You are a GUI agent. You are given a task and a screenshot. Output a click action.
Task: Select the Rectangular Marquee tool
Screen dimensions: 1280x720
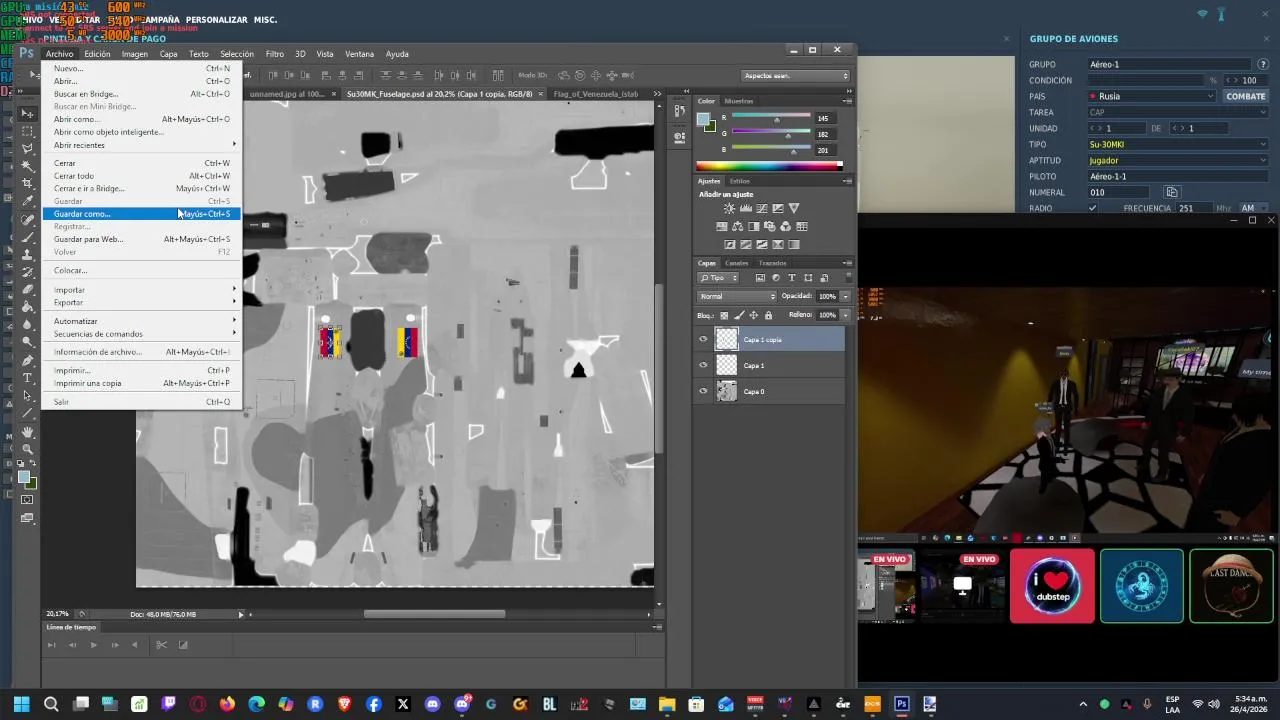[x=28, y=129]
